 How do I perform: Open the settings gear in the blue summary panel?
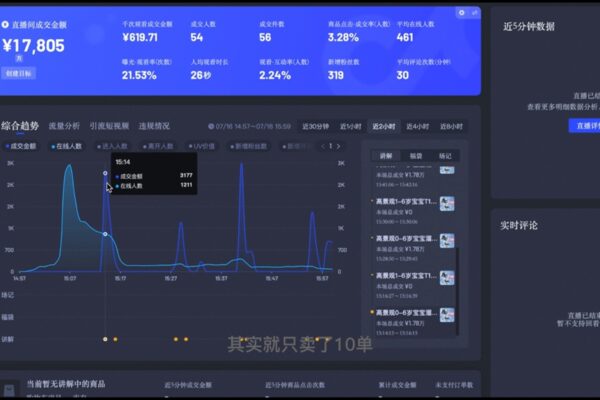[x=461, y=13]
